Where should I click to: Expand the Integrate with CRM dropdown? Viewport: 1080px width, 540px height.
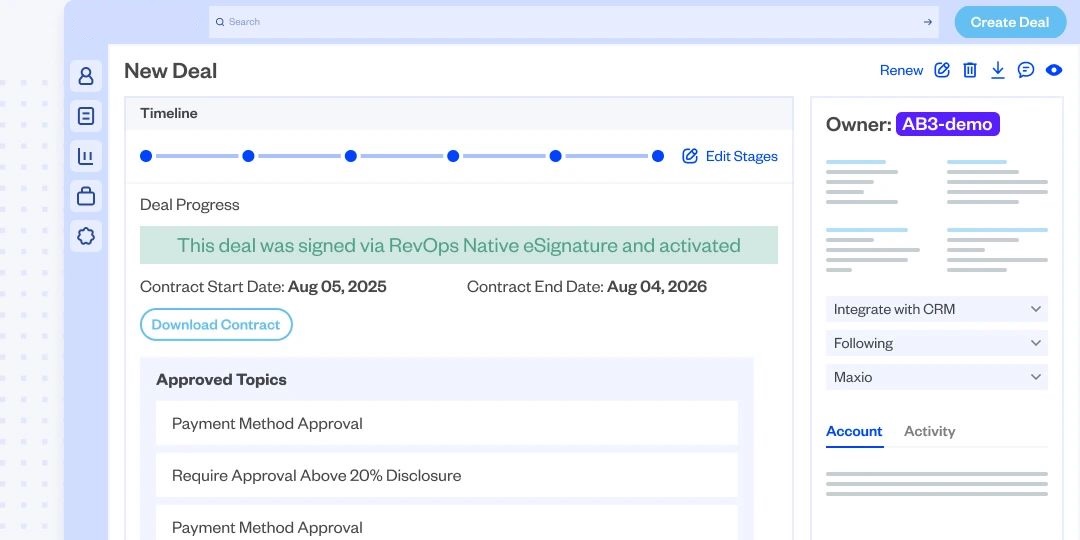pyautogui.click(x=937, y=309)
